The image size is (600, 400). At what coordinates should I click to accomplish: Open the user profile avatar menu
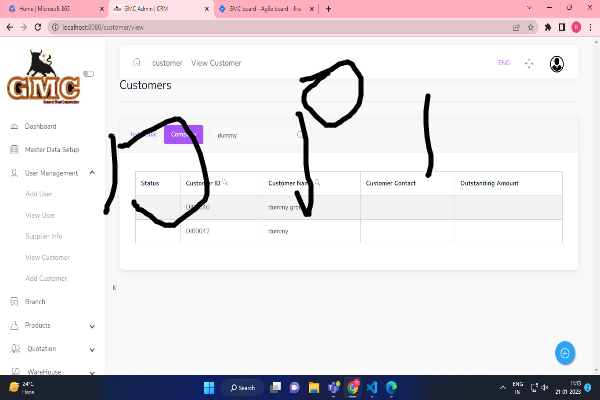(557, 63)
